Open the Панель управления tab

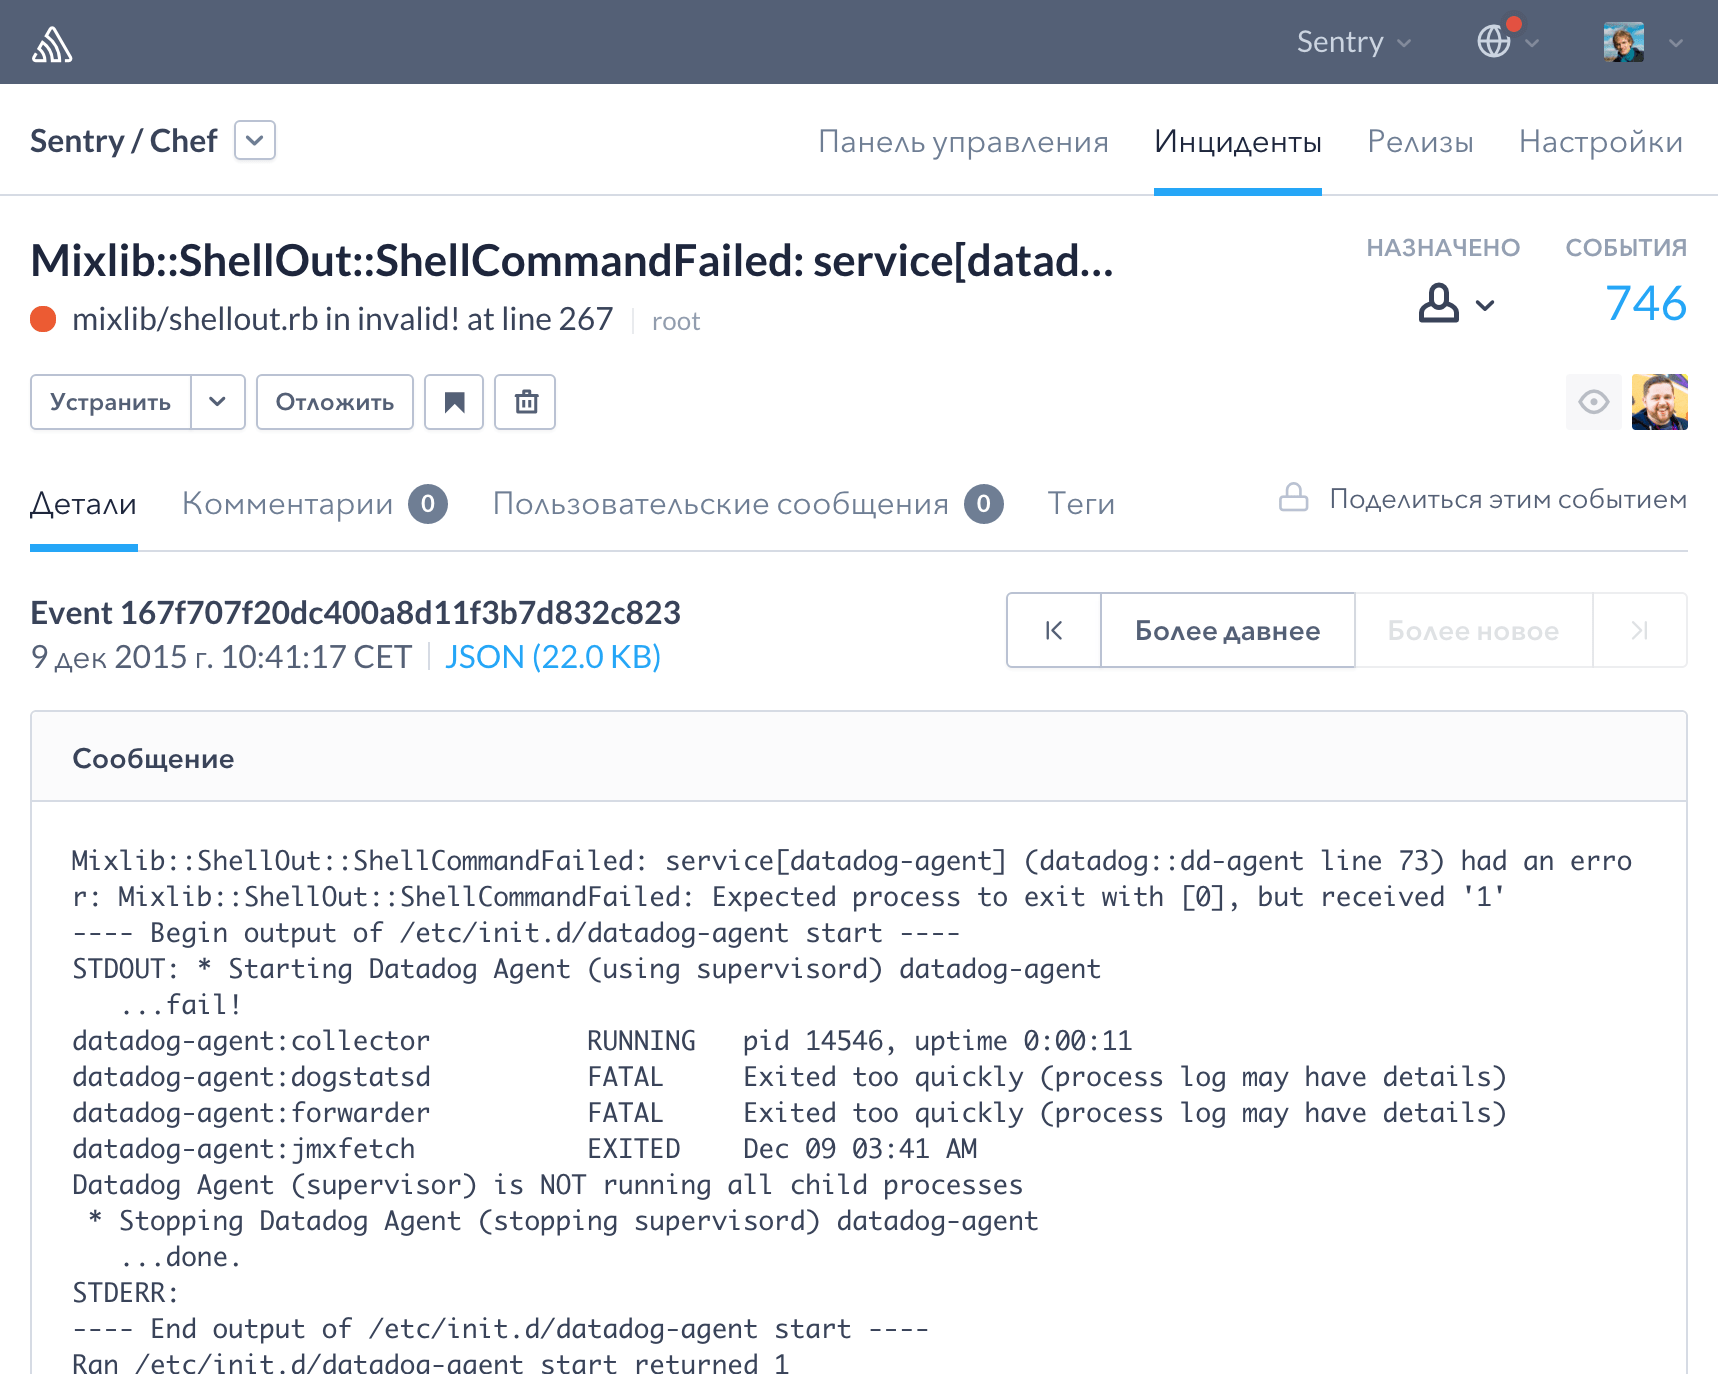[x=963, y=141]
